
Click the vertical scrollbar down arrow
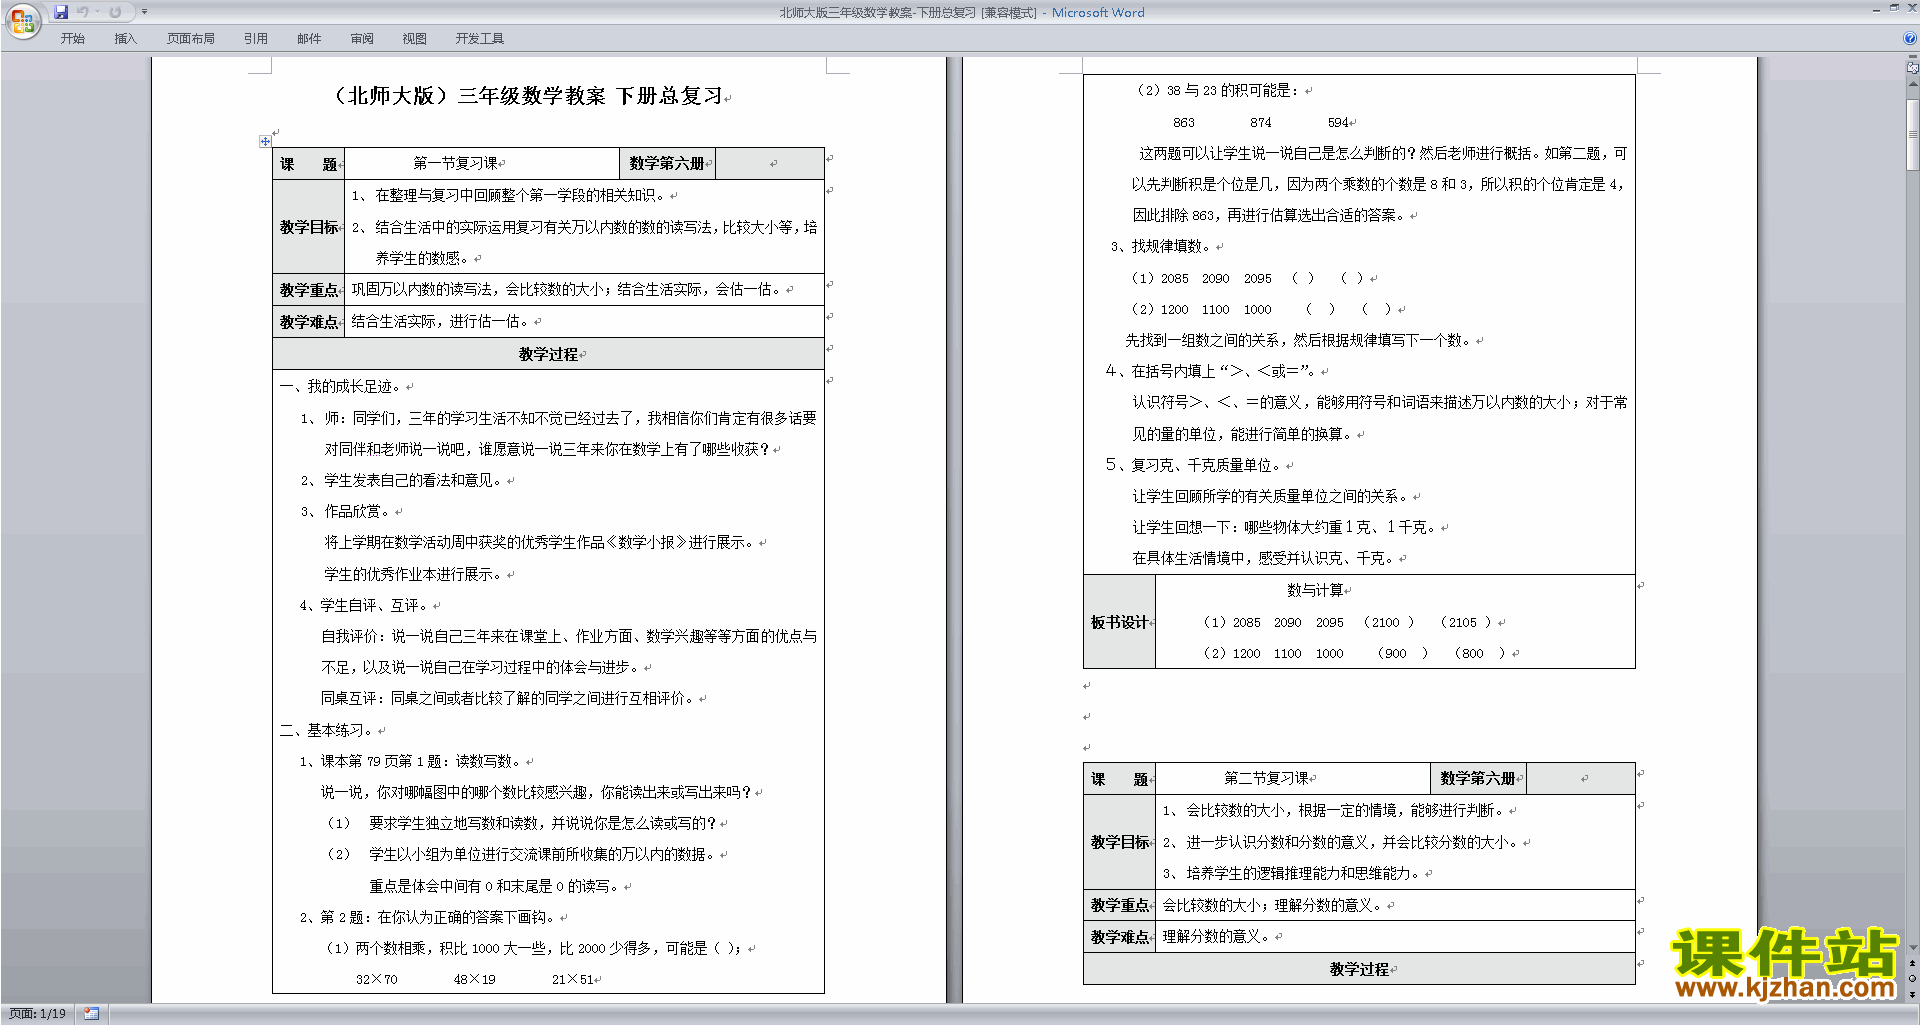1913,947
